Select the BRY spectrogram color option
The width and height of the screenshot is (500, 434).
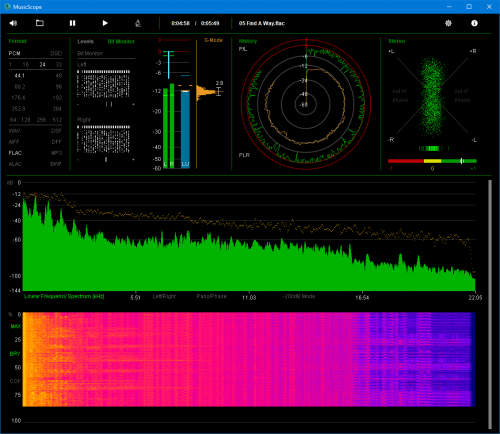click(15, 354)
